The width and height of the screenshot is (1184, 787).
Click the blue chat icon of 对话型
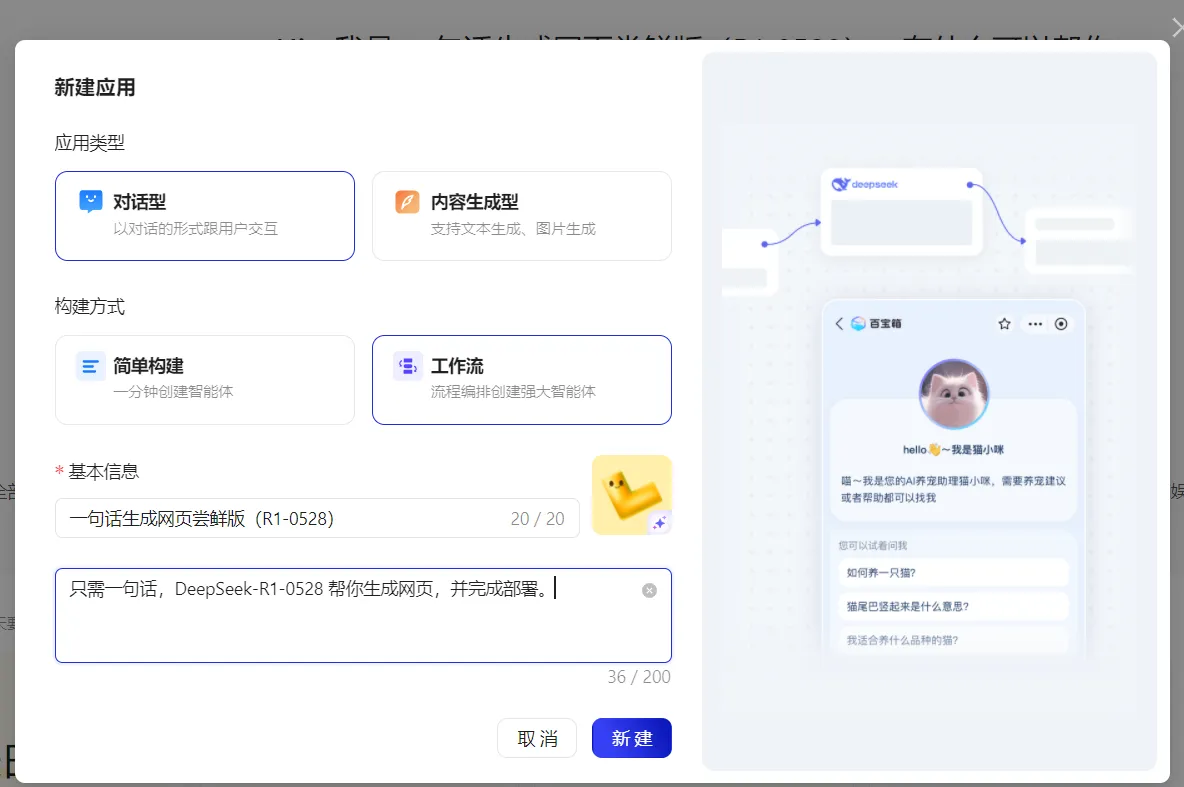(x=91, y=202)
